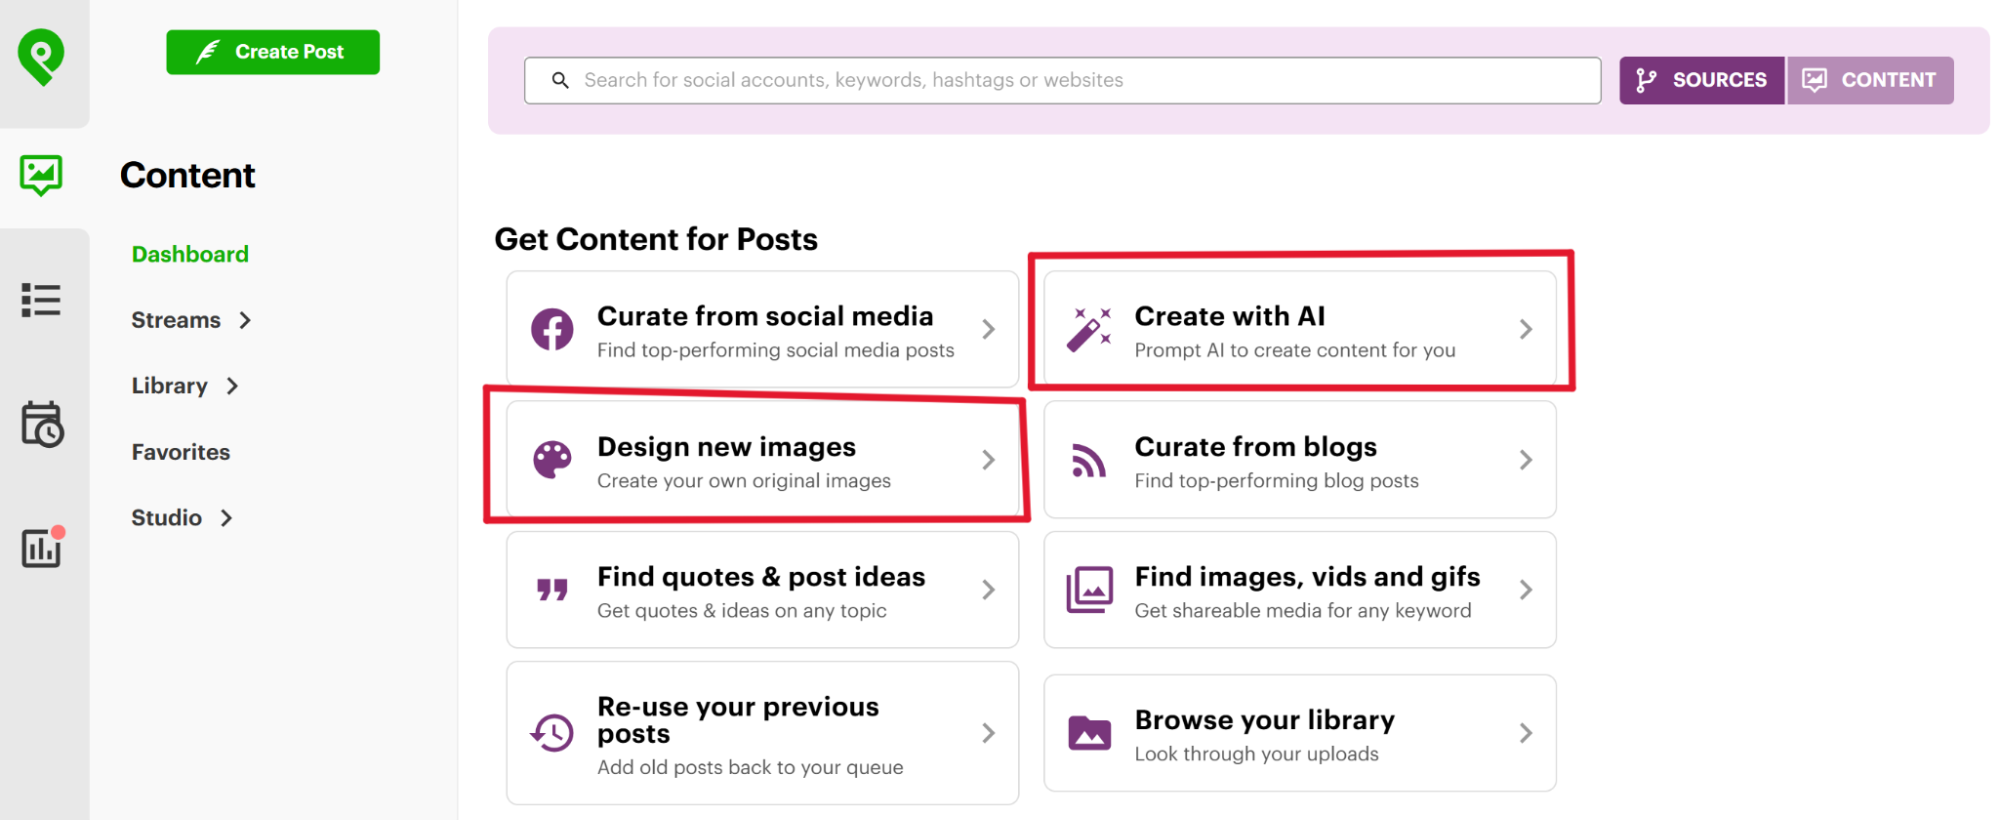1999x820 pixels.
Task: Click the picture icon on Browse your library
Action: pyautogui.click(x=1089, y=733)
